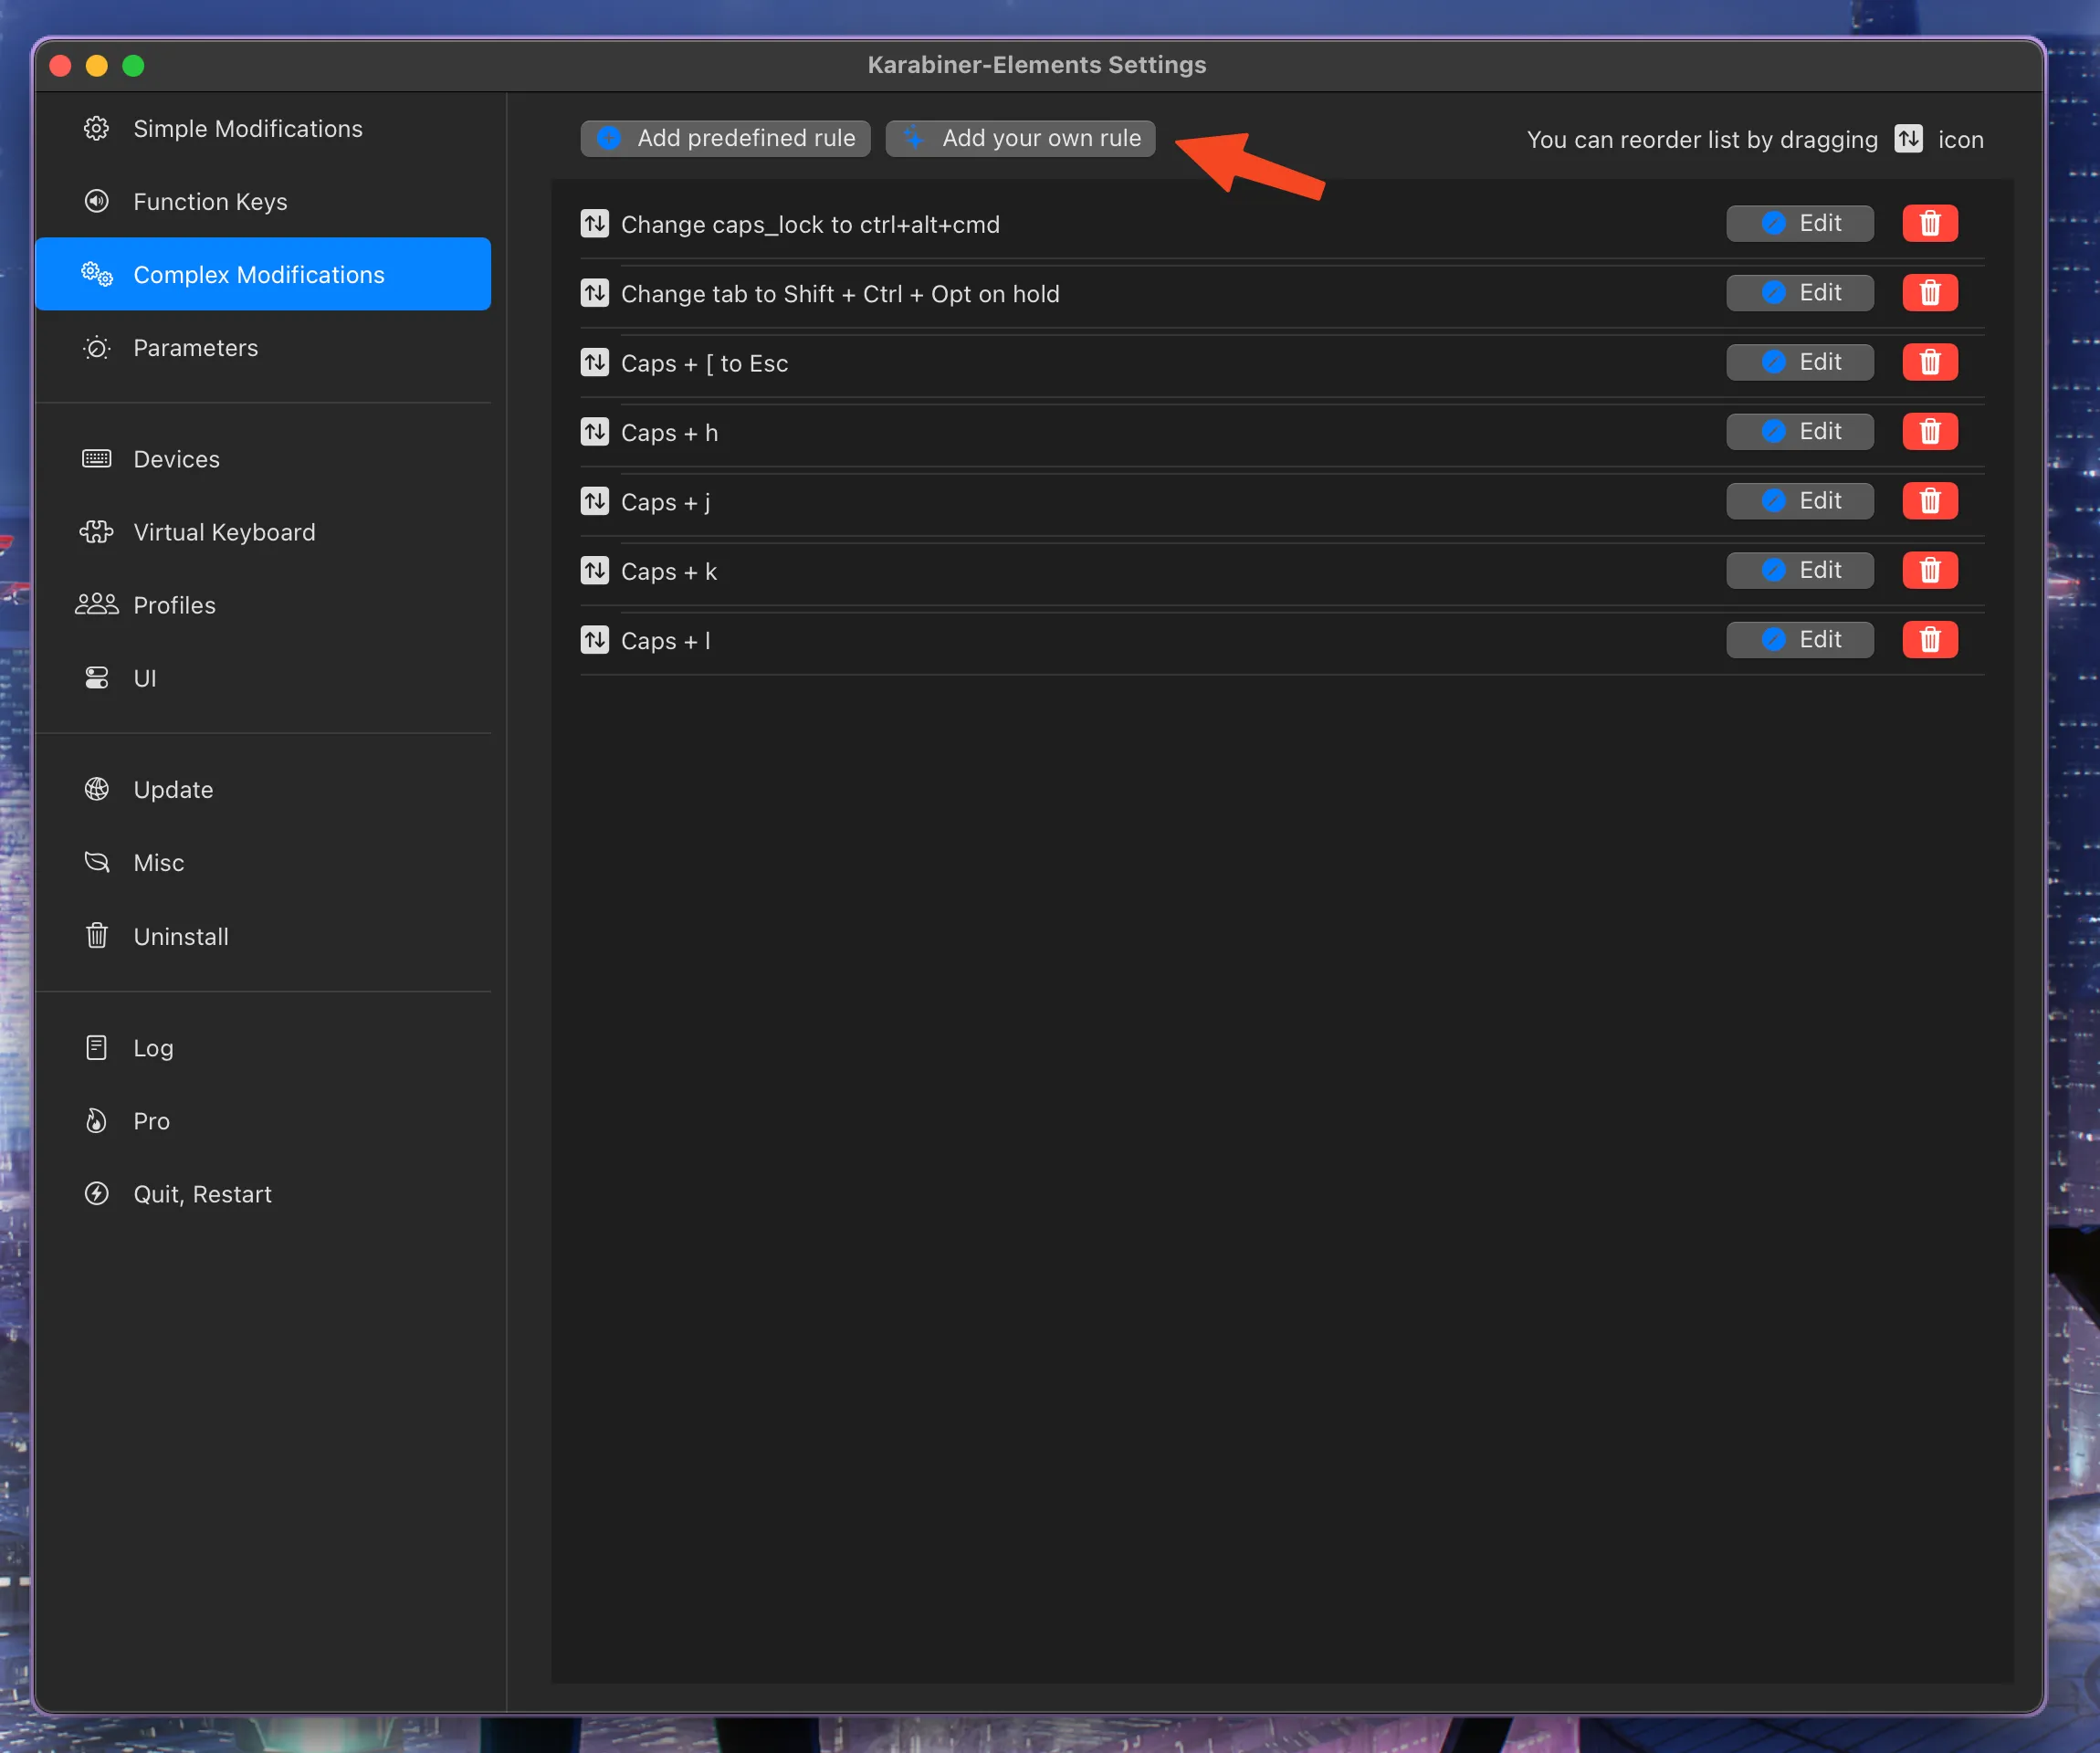Select Quit, Restart in sidebar
This screenshot has height=1753, width=2100.
202,1194
